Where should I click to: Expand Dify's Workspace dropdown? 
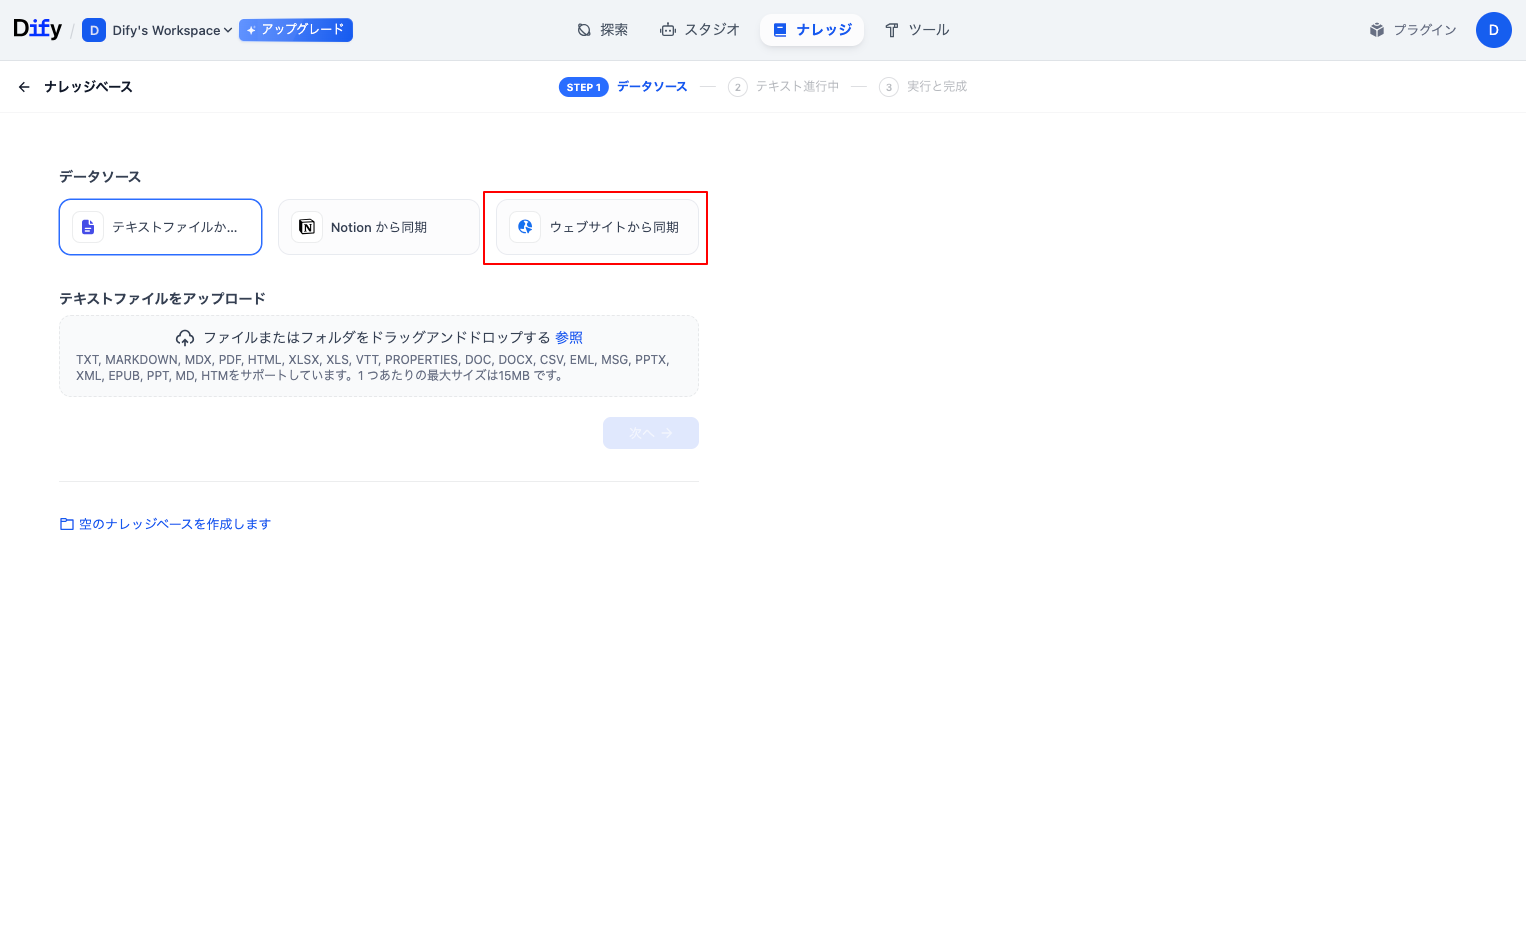[x=171, y=30]
